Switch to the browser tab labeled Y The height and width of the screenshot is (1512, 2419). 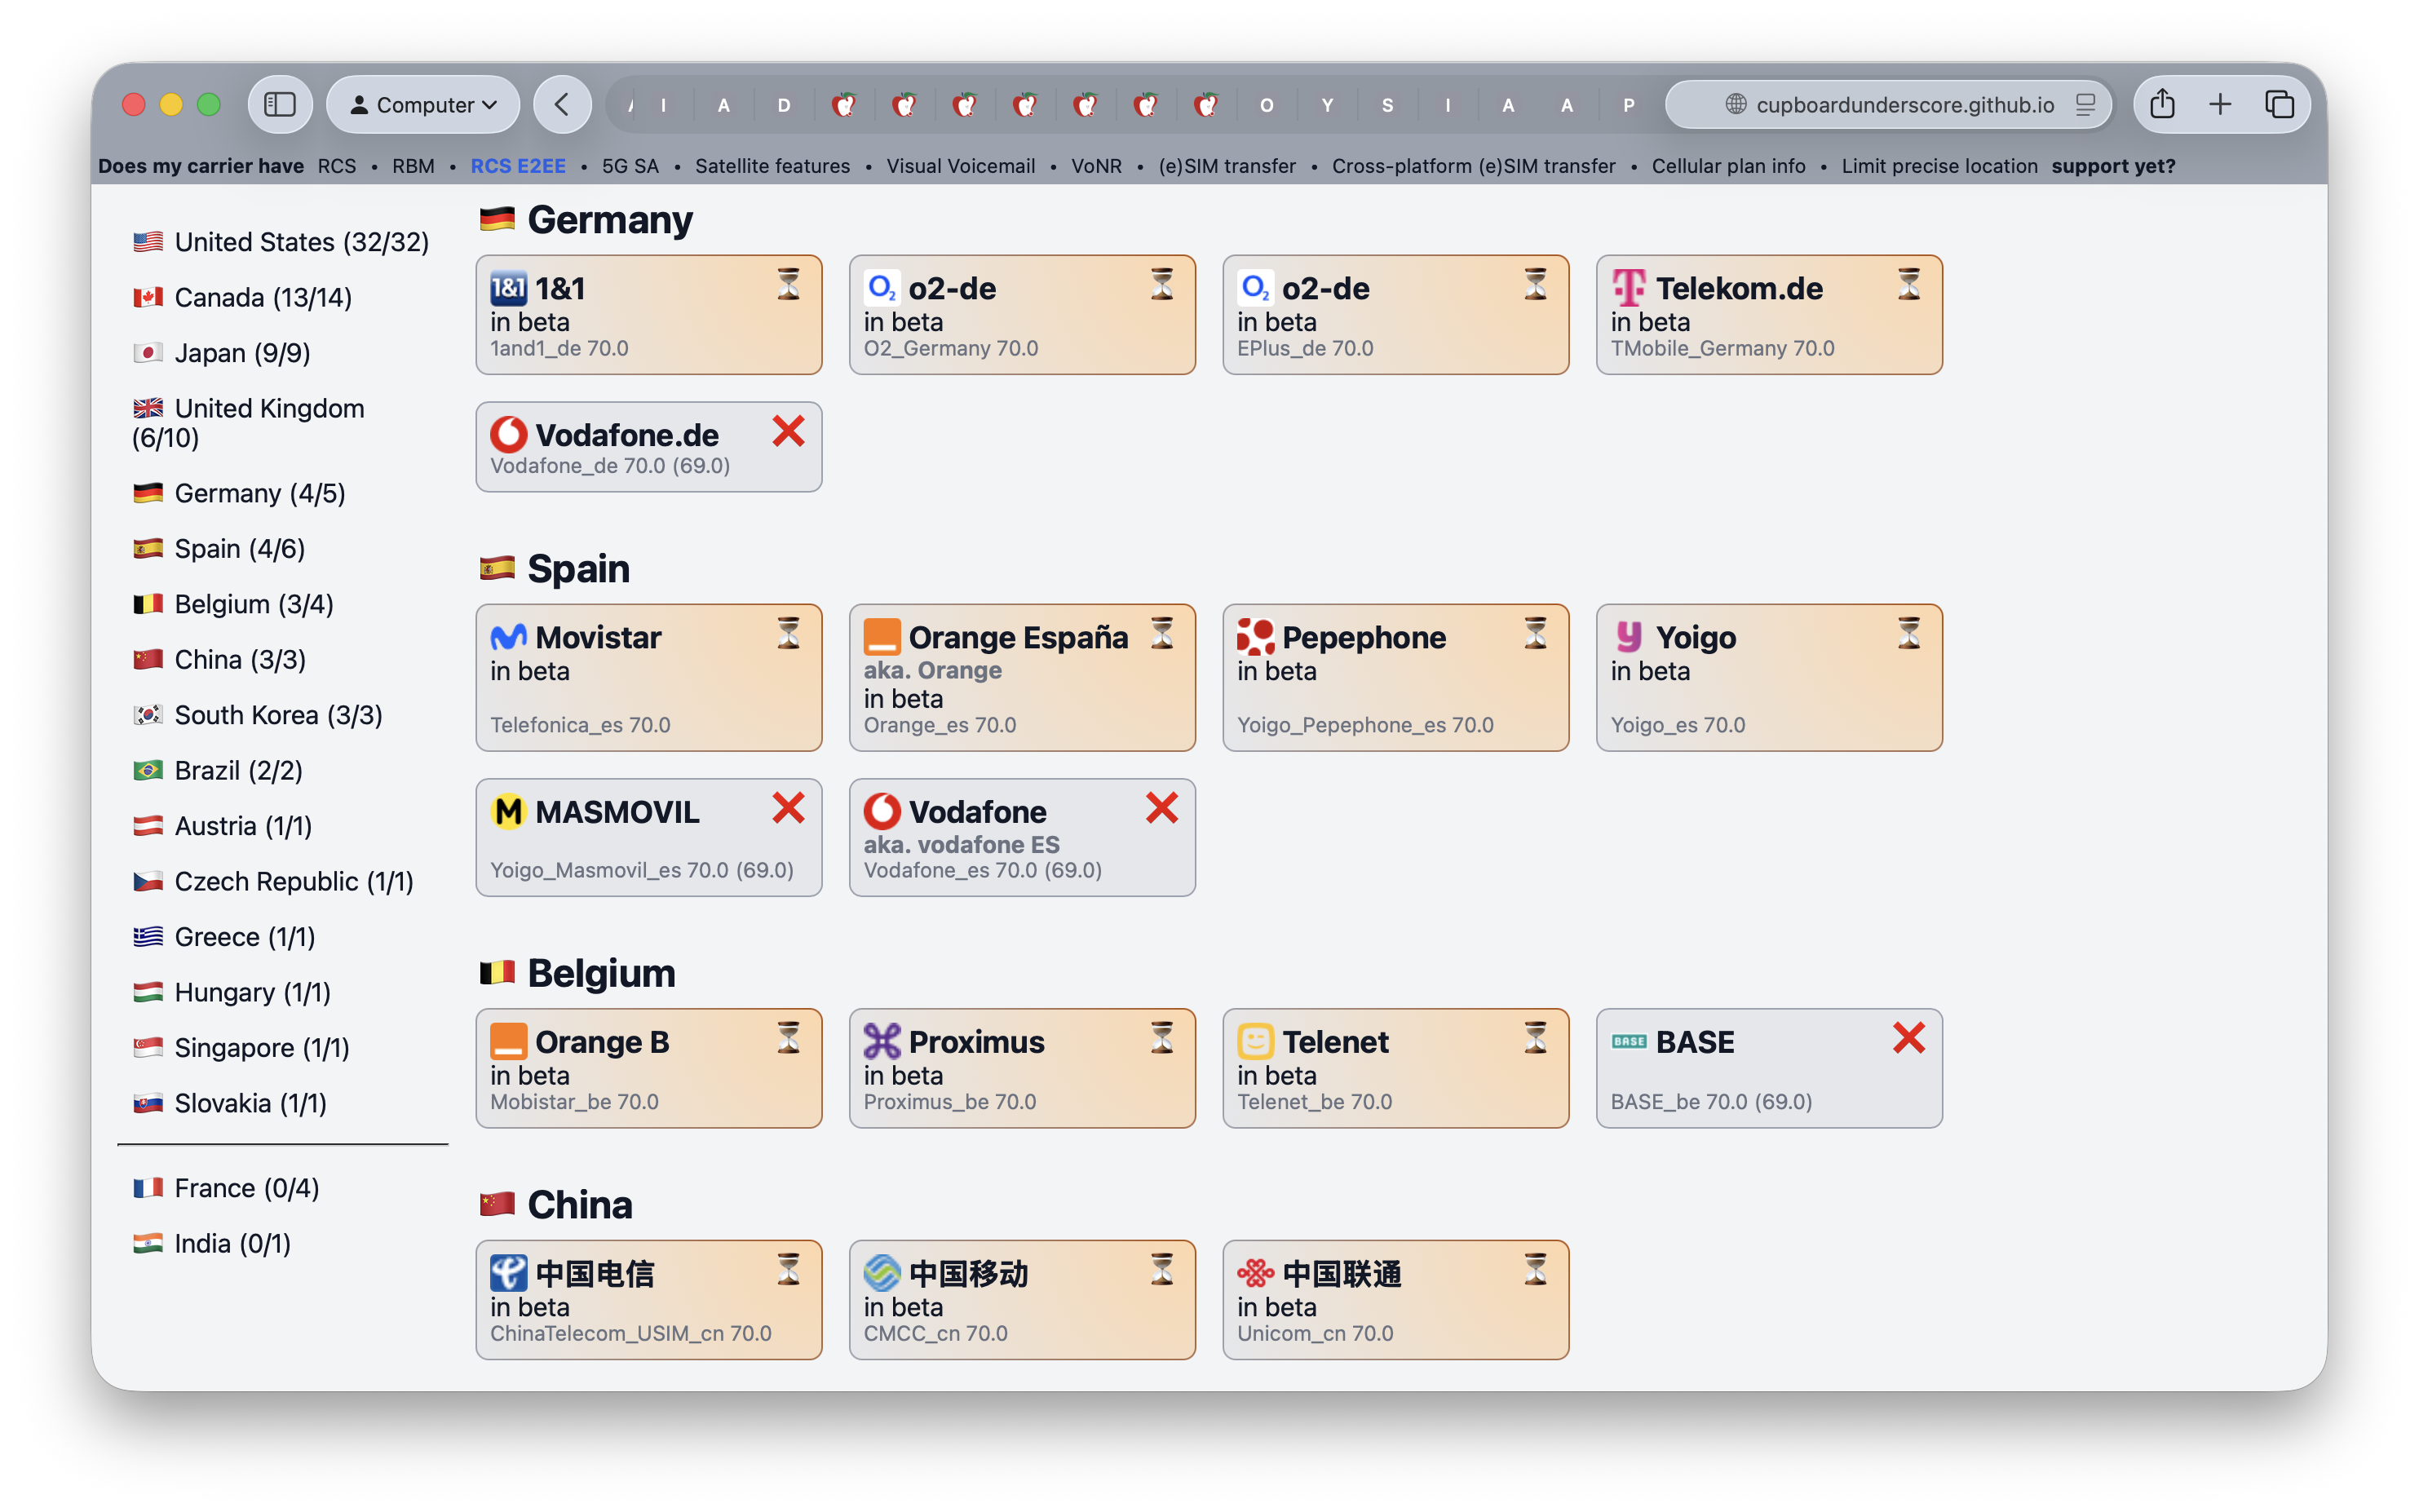click(x=1327, y=105)
